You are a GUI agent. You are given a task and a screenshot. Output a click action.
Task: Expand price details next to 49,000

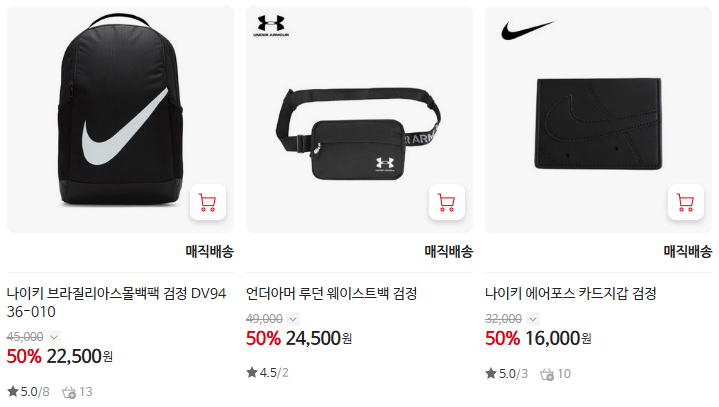coord(293,319)
